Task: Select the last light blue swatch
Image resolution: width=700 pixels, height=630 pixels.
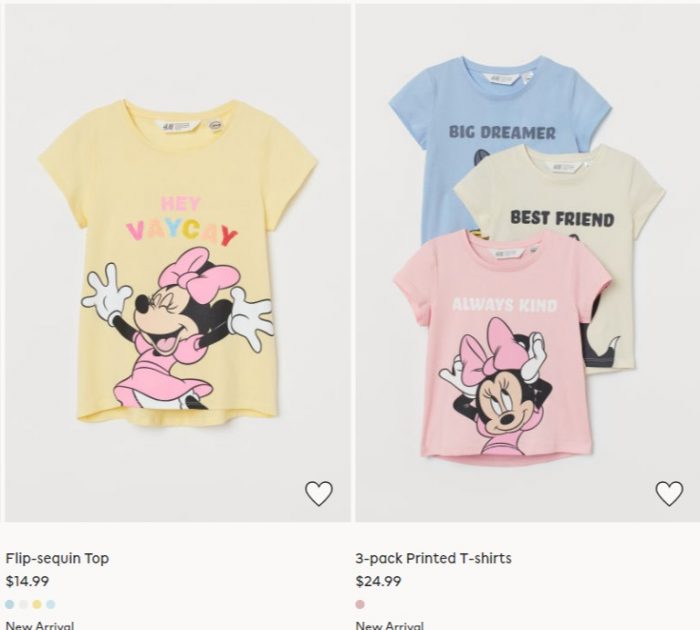Action: pyautogui.click(x=51, y=605)
